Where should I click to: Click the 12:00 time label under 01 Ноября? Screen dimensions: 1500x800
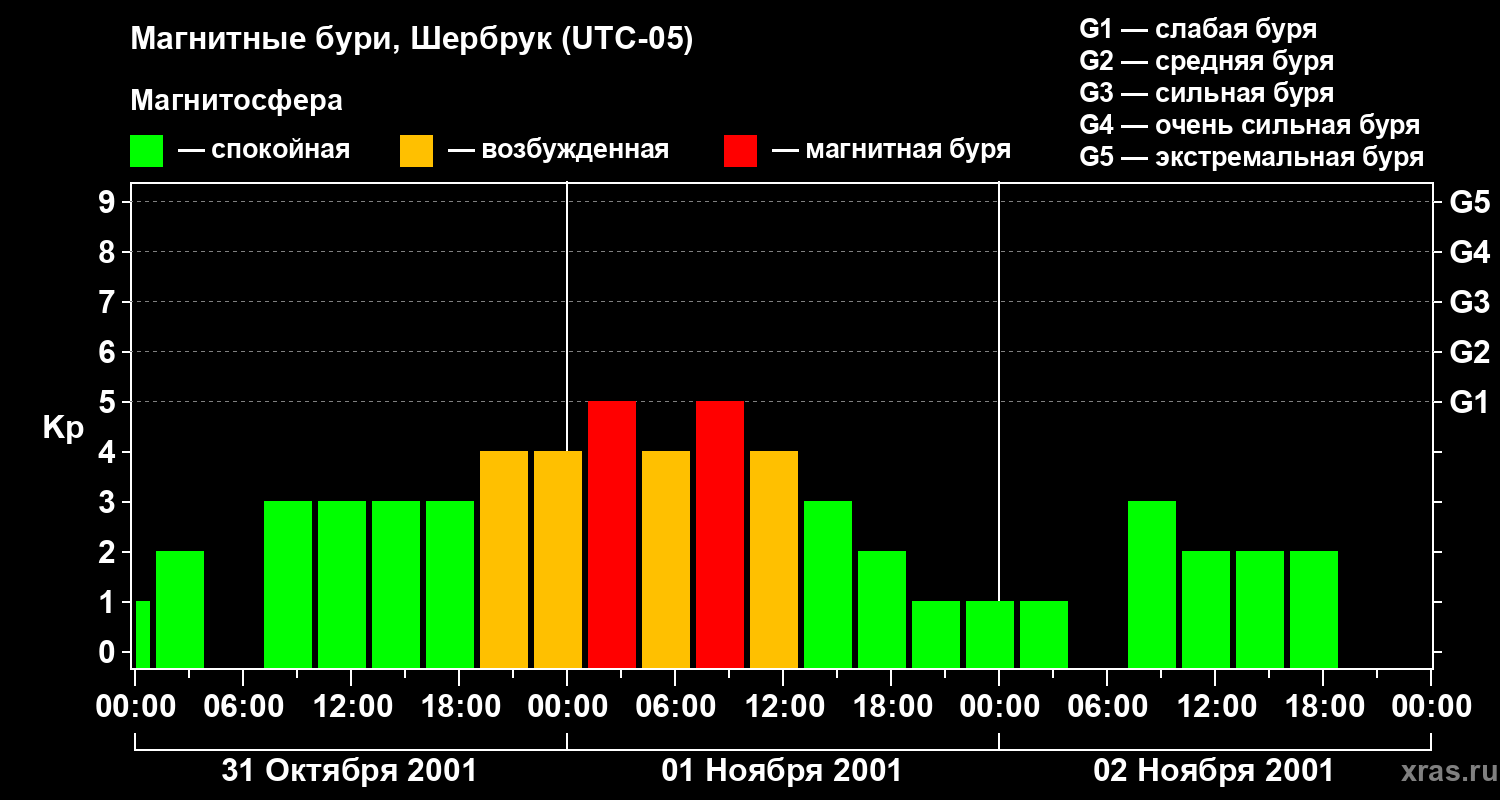[x=783, y=707]
